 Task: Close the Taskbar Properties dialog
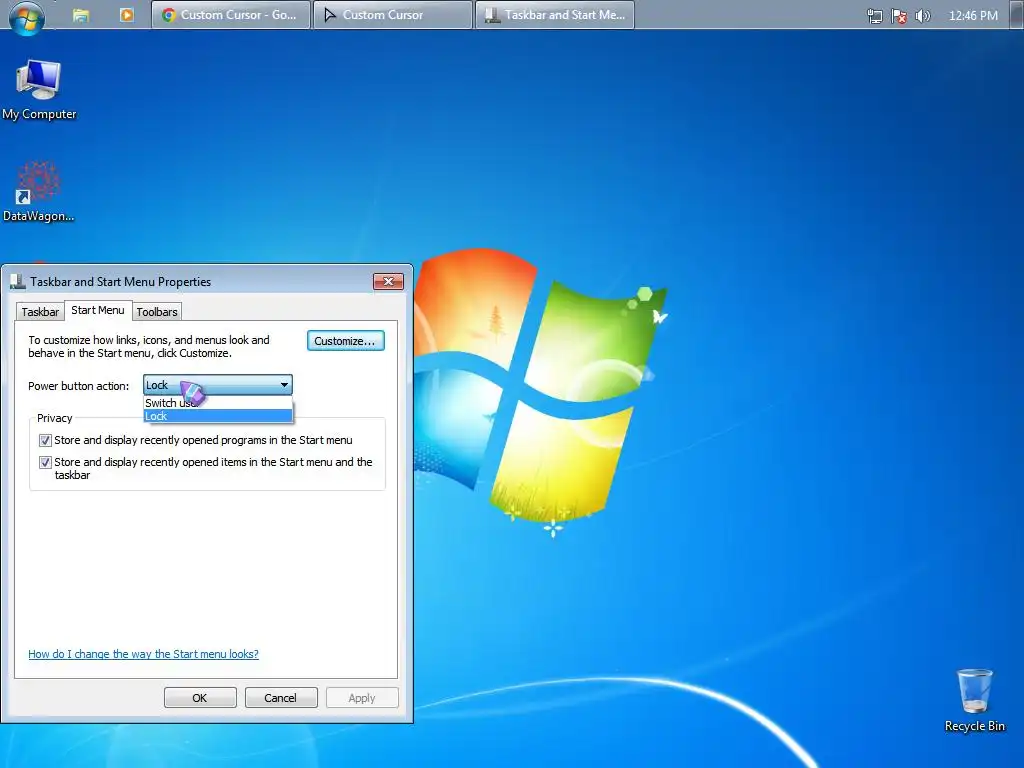(x=389, y=281)
